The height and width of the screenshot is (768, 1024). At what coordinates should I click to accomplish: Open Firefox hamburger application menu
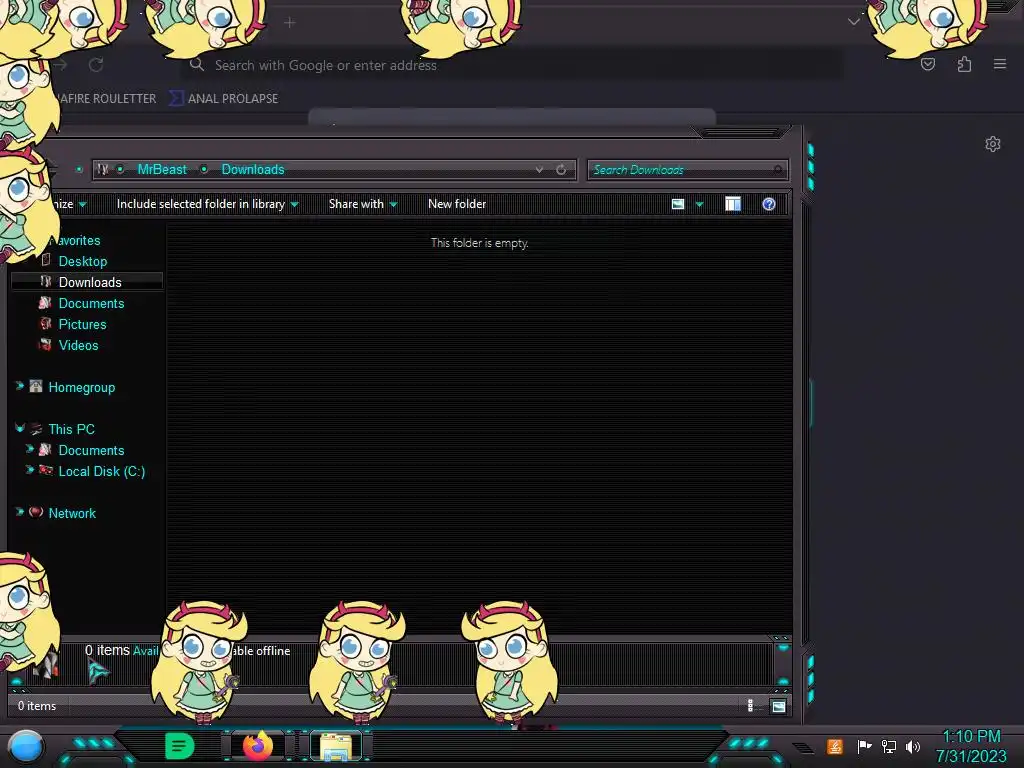tap(1000, 64)
